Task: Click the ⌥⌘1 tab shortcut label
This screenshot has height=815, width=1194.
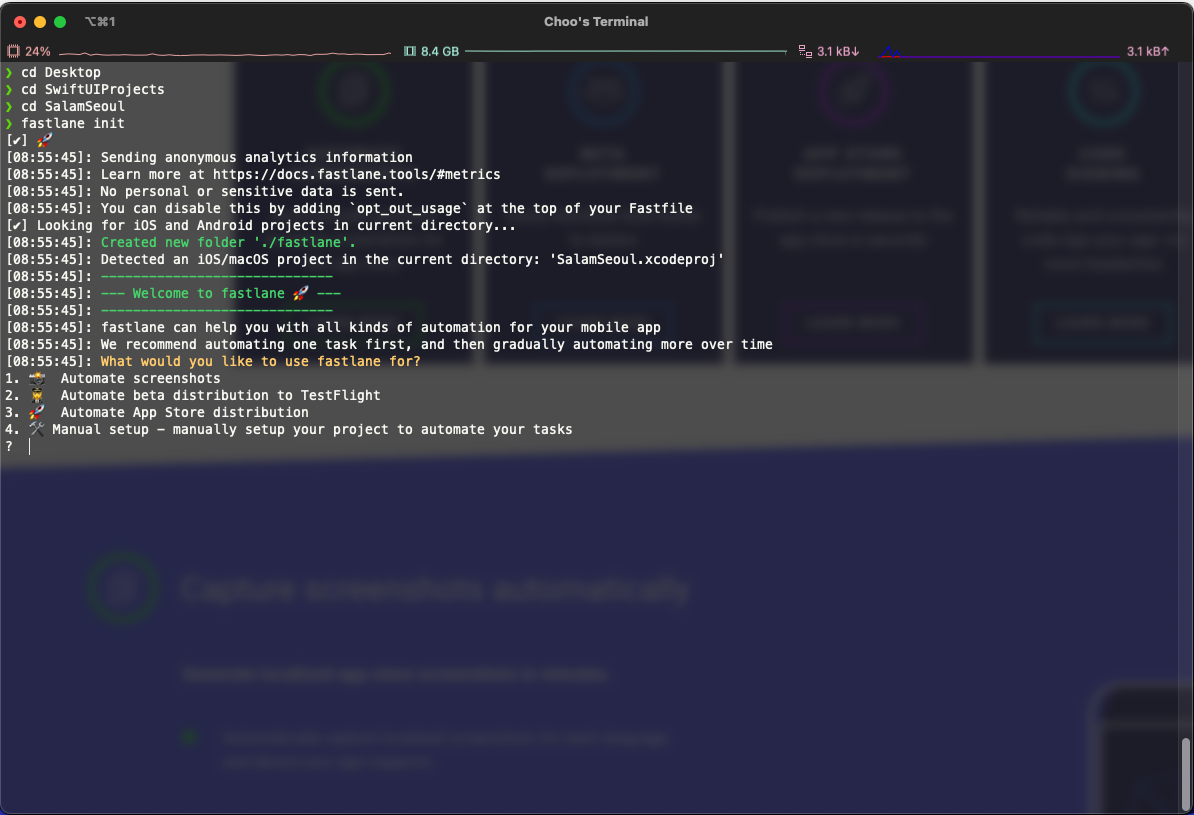Action: tap(100, 21)
